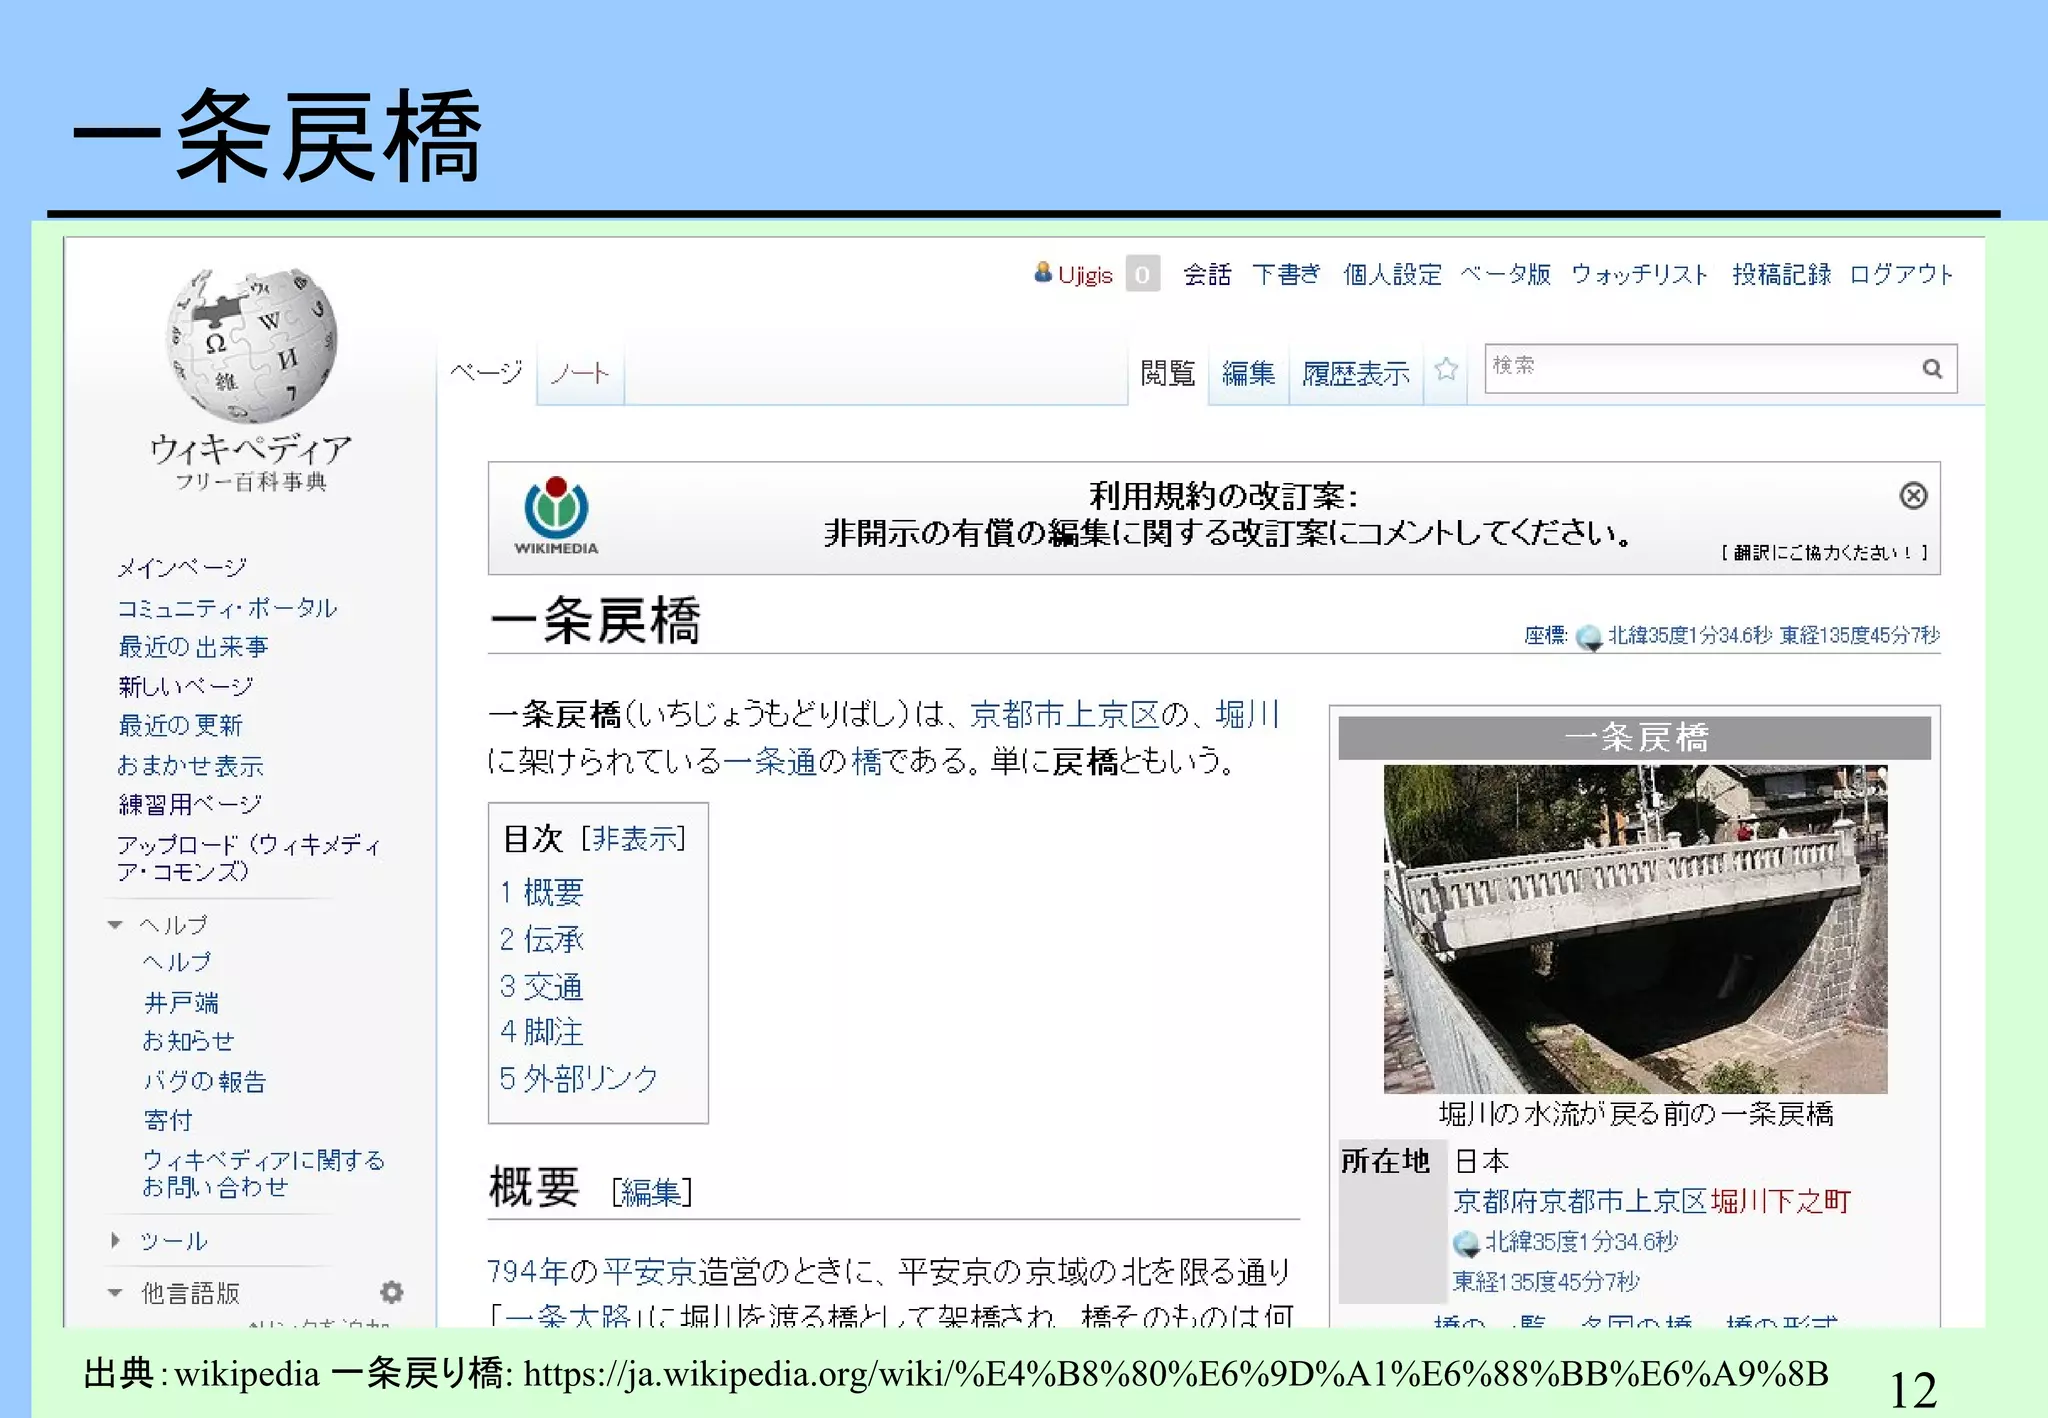This screenshot has width=2048, height=1418.
Task: Open 新しいページ link
Action: (185, 686)
